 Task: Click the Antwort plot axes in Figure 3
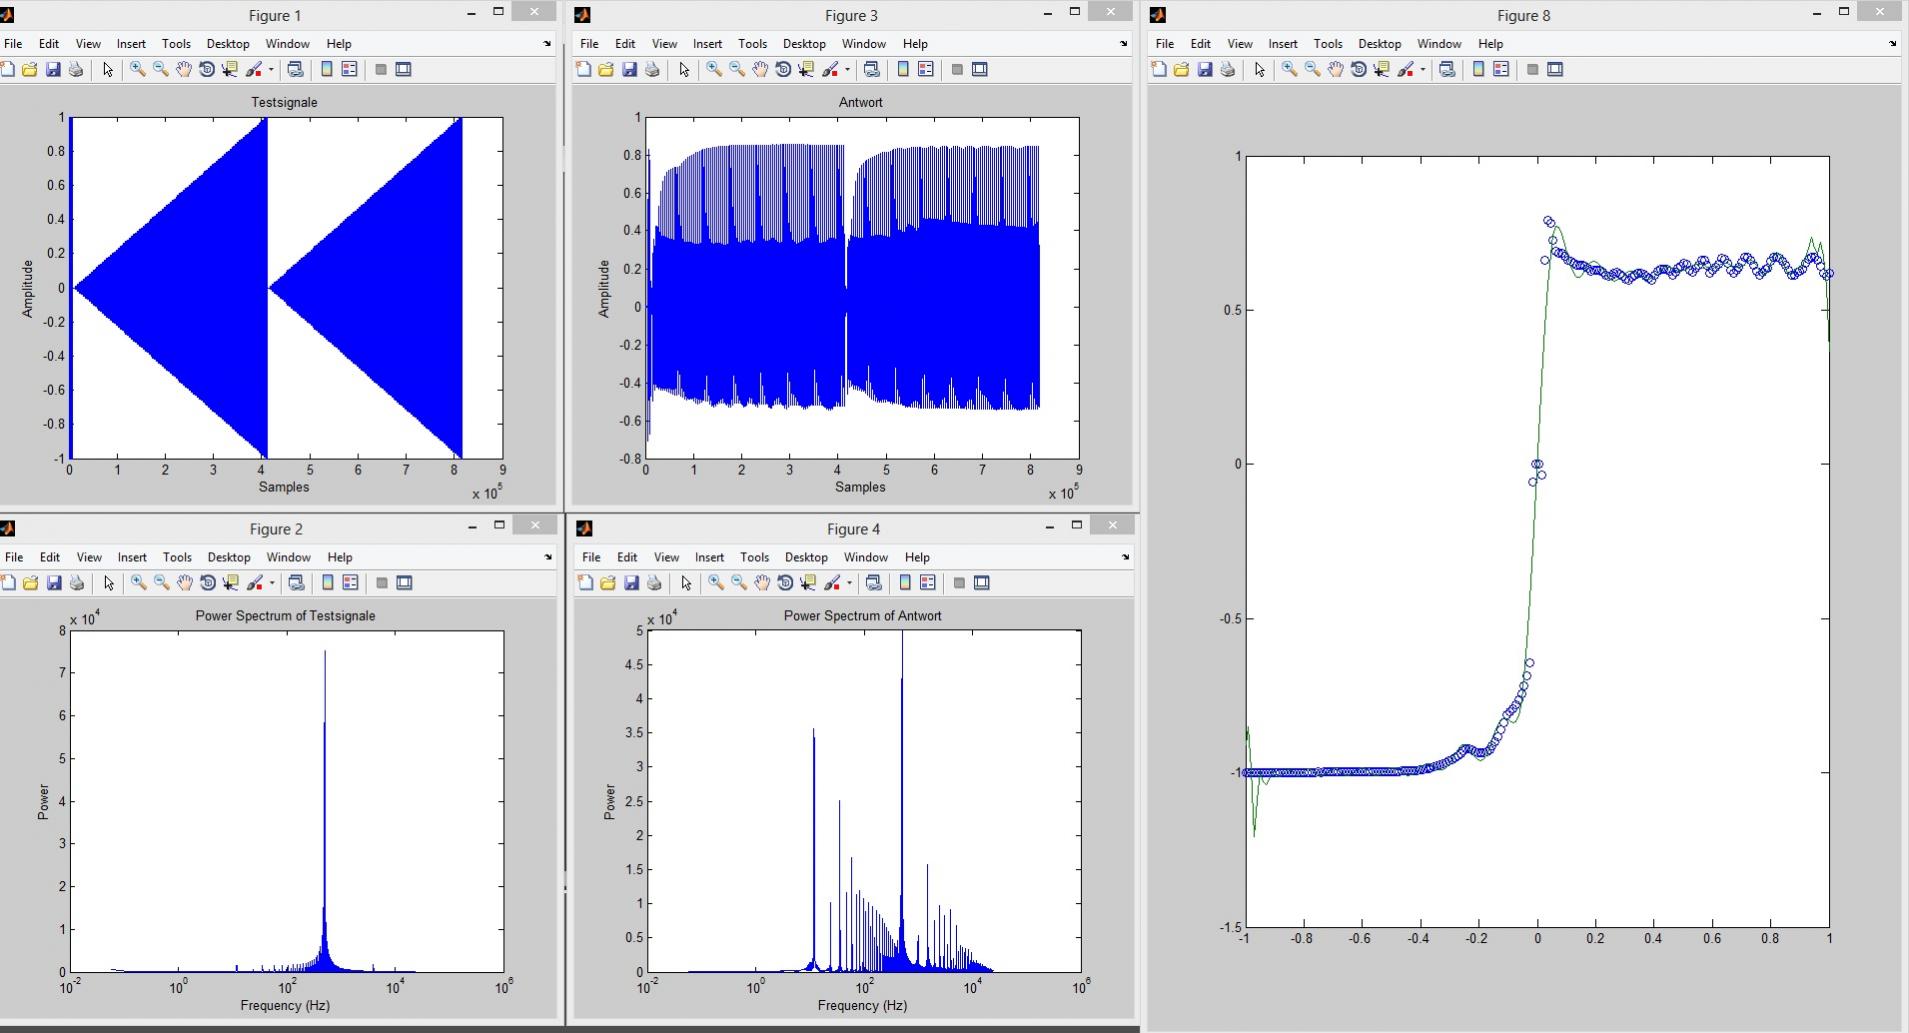[x=862, y=288]
